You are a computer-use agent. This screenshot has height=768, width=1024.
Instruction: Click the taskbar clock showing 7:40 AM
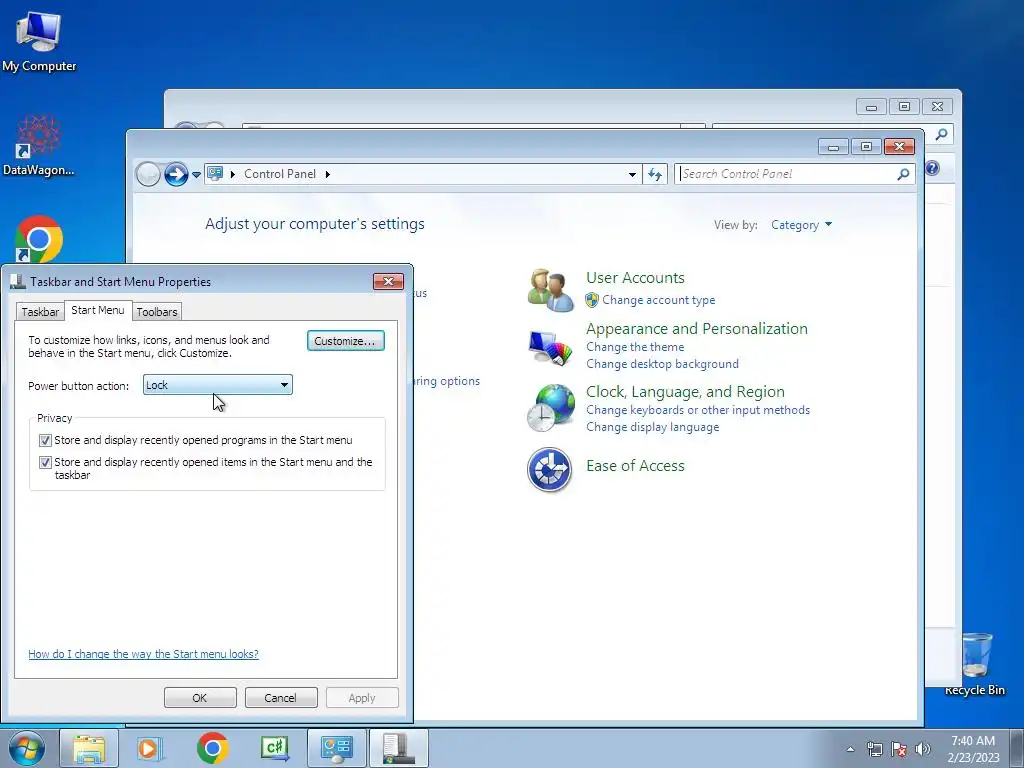pos(973,749)
